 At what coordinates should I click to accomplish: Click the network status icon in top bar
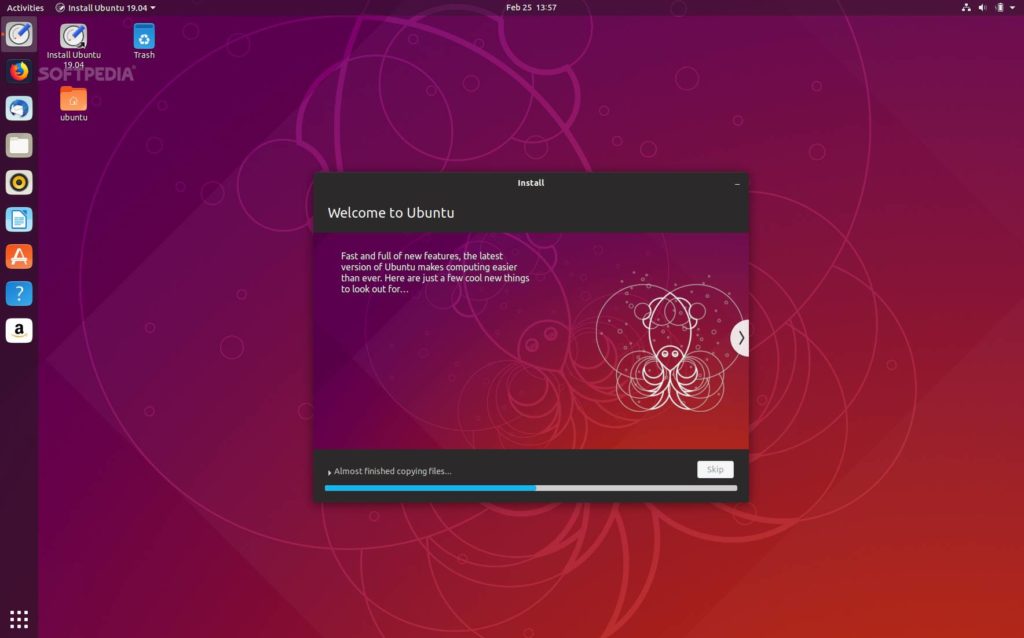966,8
